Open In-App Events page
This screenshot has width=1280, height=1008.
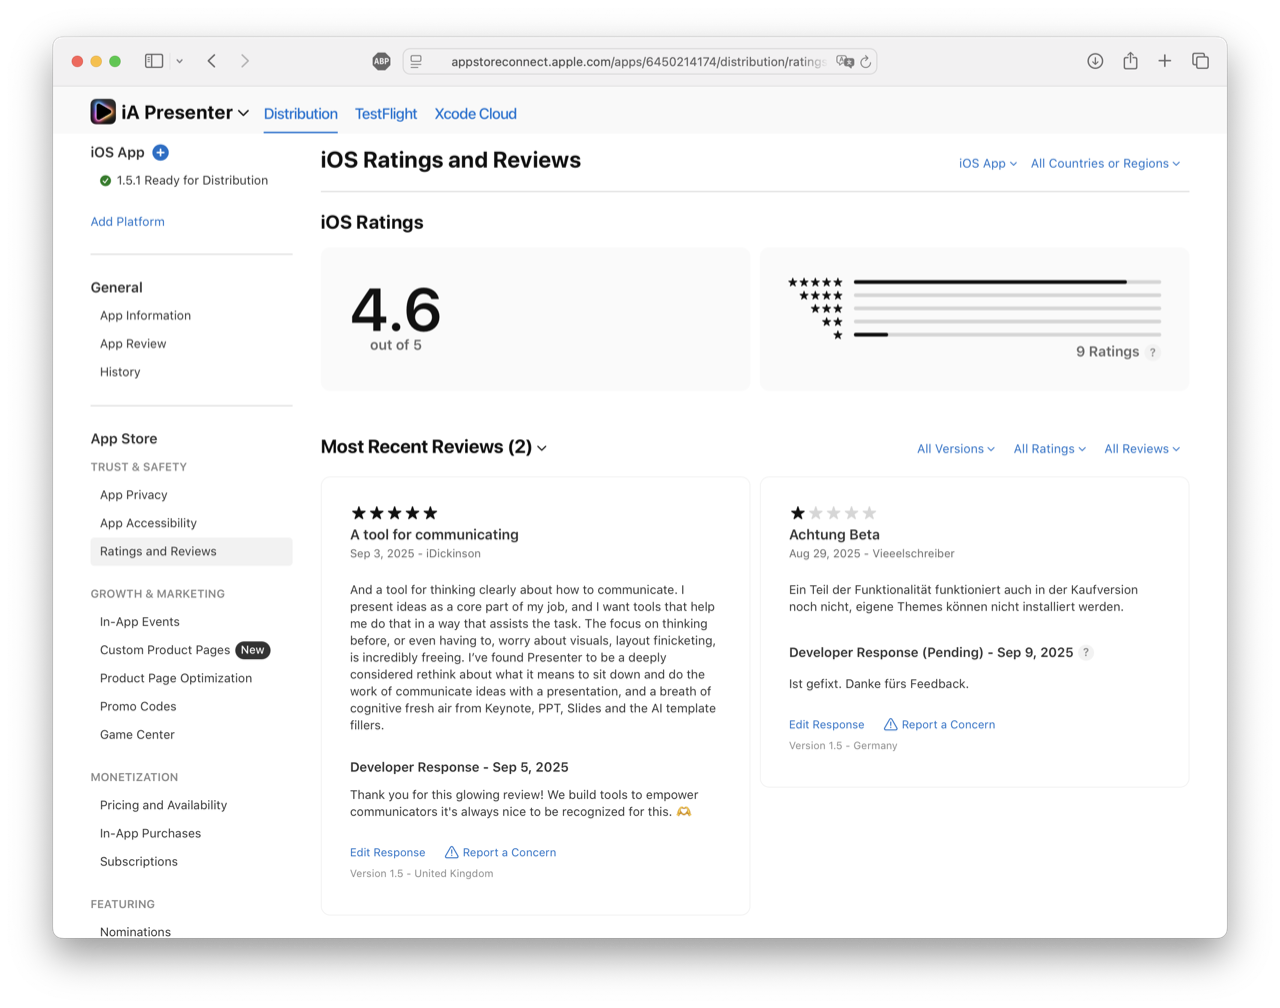click(x=140, y=622)
